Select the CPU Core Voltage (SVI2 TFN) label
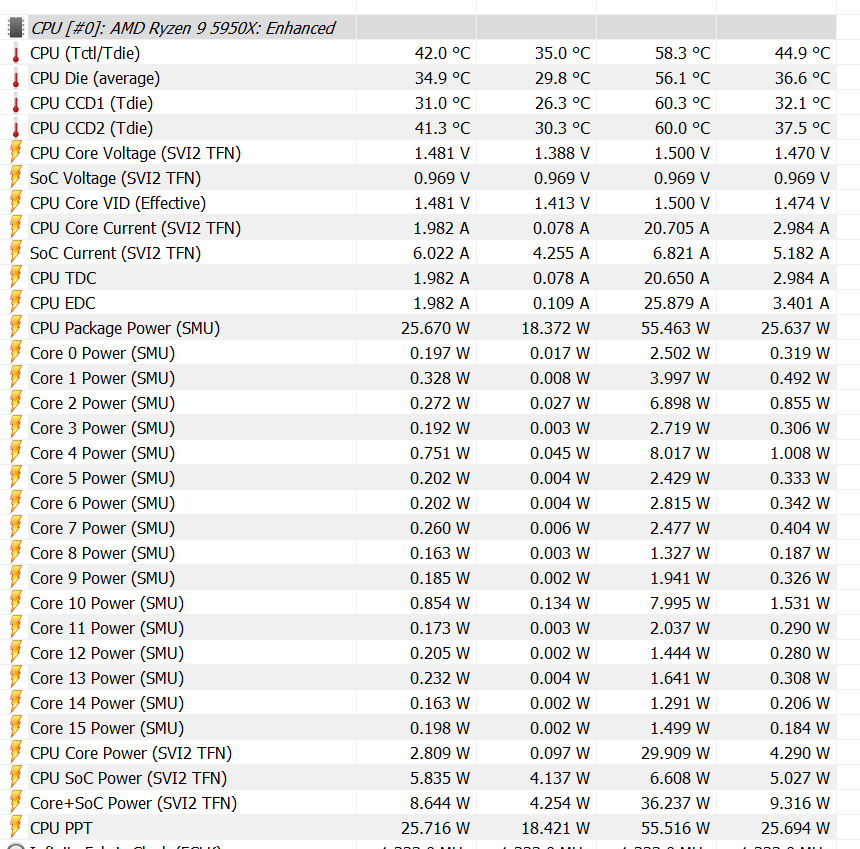860x849 pixels. pos(135,153)
